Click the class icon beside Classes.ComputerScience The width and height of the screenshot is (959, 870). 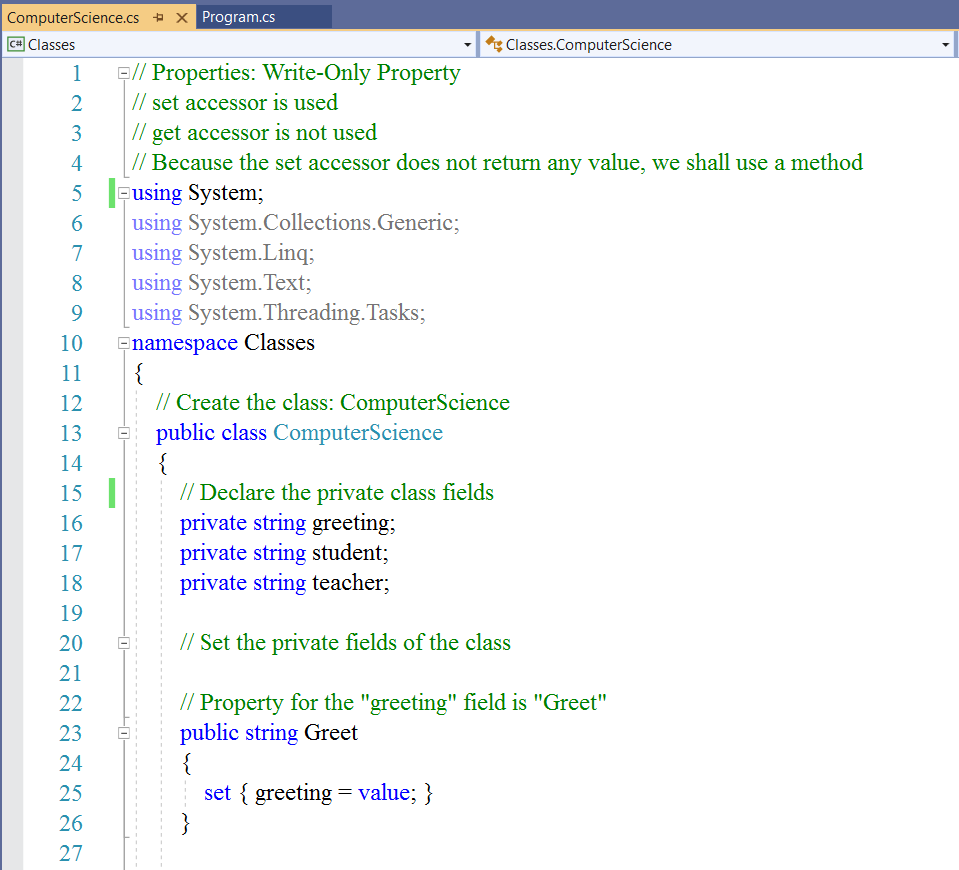(x=494, y=44)
